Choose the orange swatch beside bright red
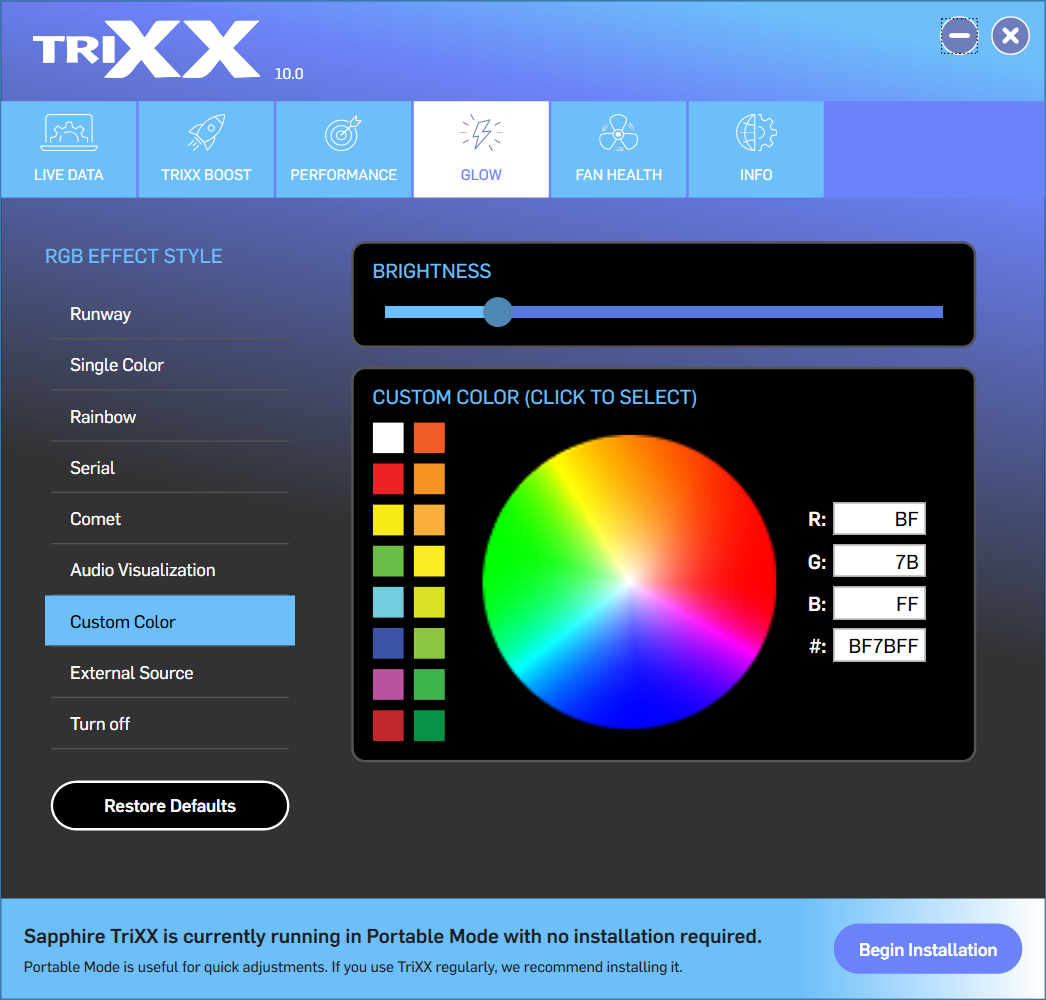Viewport: 1046px width, 1000px height. [x=429, y=479]
